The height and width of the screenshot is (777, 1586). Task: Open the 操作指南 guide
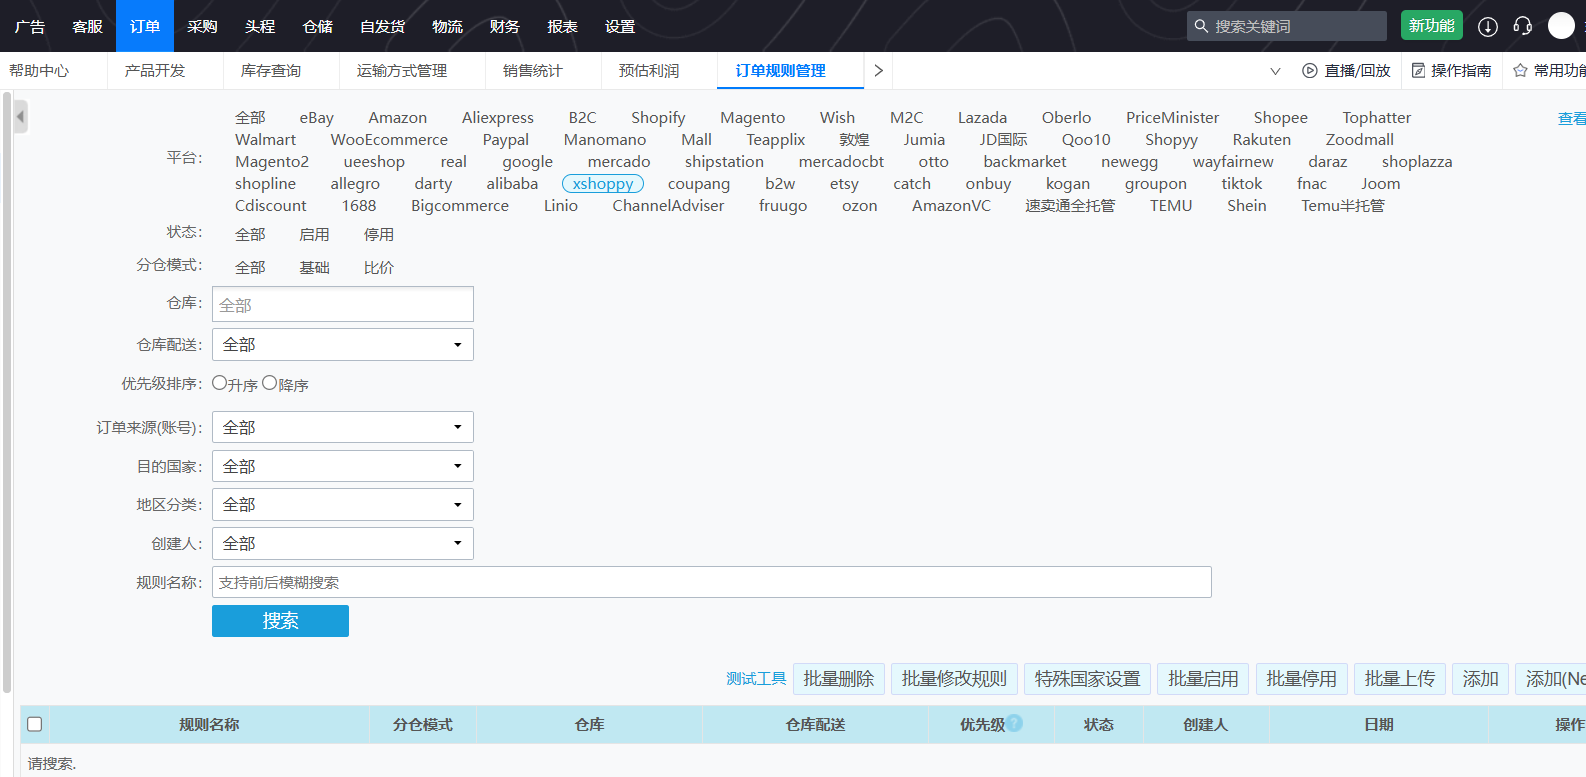(x=1451, y=71)
